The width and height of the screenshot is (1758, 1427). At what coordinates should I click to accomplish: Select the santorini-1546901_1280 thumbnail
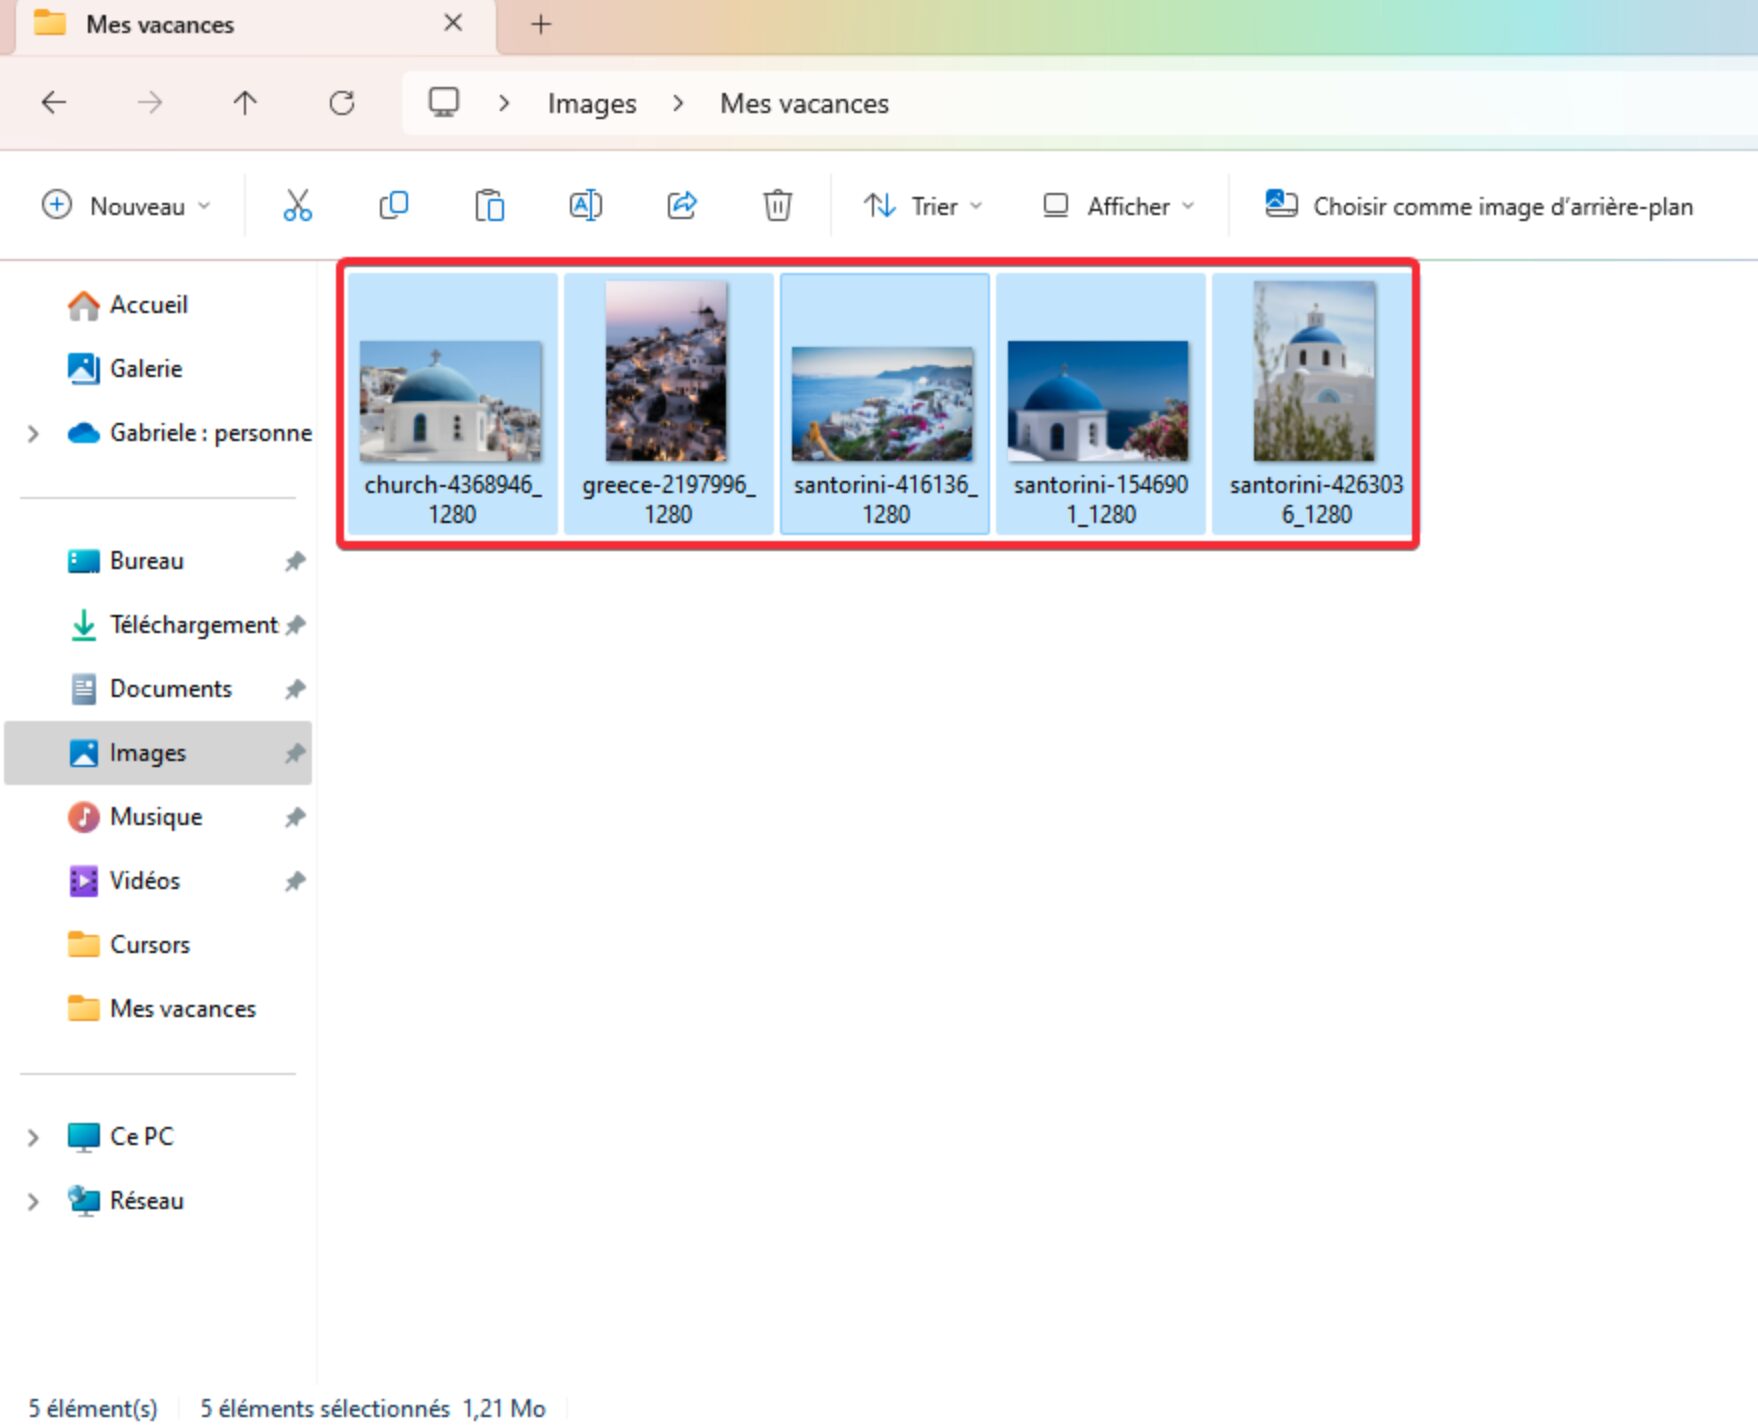[1099, 402]
